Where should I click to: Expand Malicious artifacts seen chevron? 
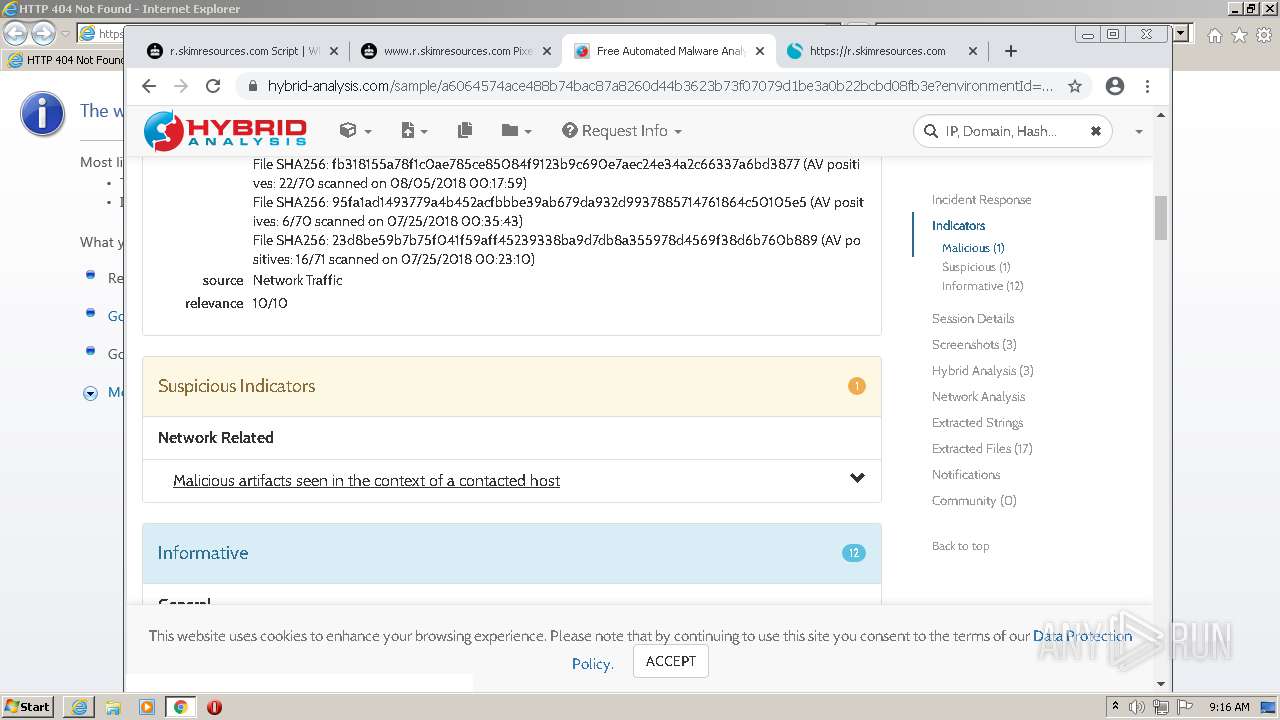857,478
